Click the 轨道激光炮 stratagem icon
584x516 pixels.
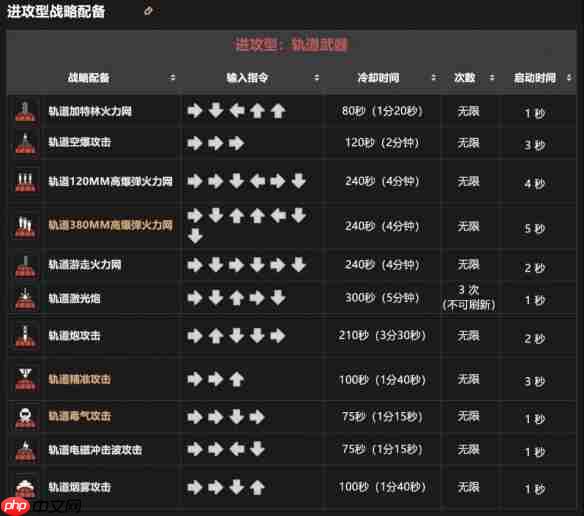pos(25,298)
